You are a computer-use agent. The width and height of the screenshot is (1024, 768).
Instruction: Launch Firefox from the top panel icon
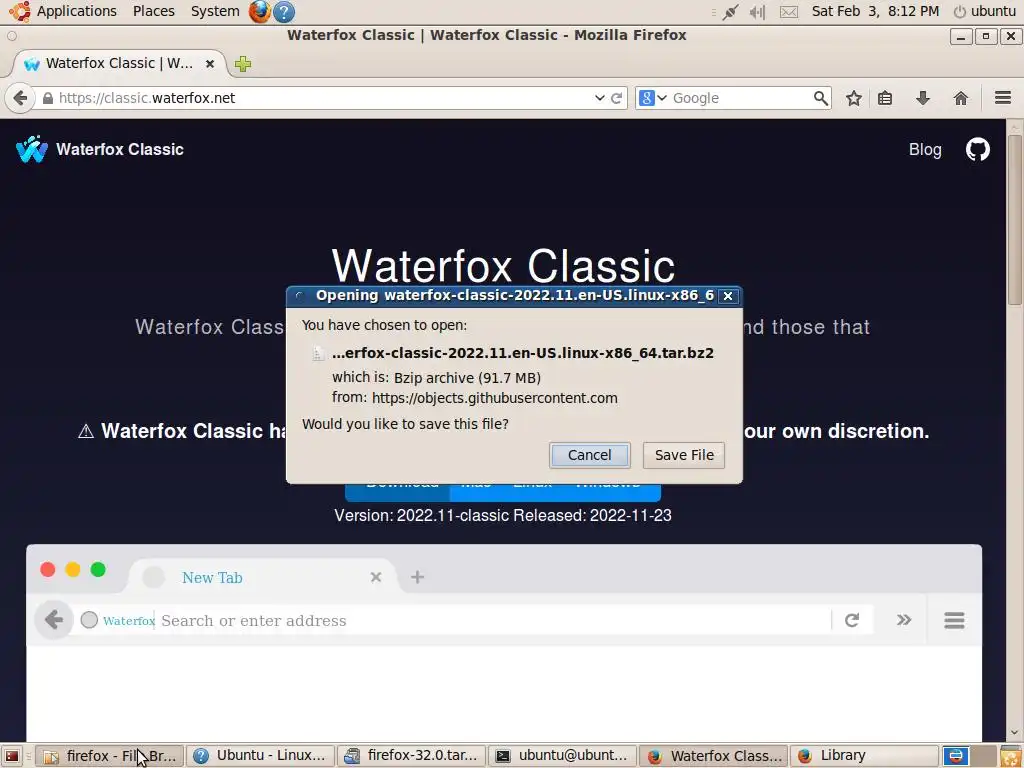click(x=259, y=12)
